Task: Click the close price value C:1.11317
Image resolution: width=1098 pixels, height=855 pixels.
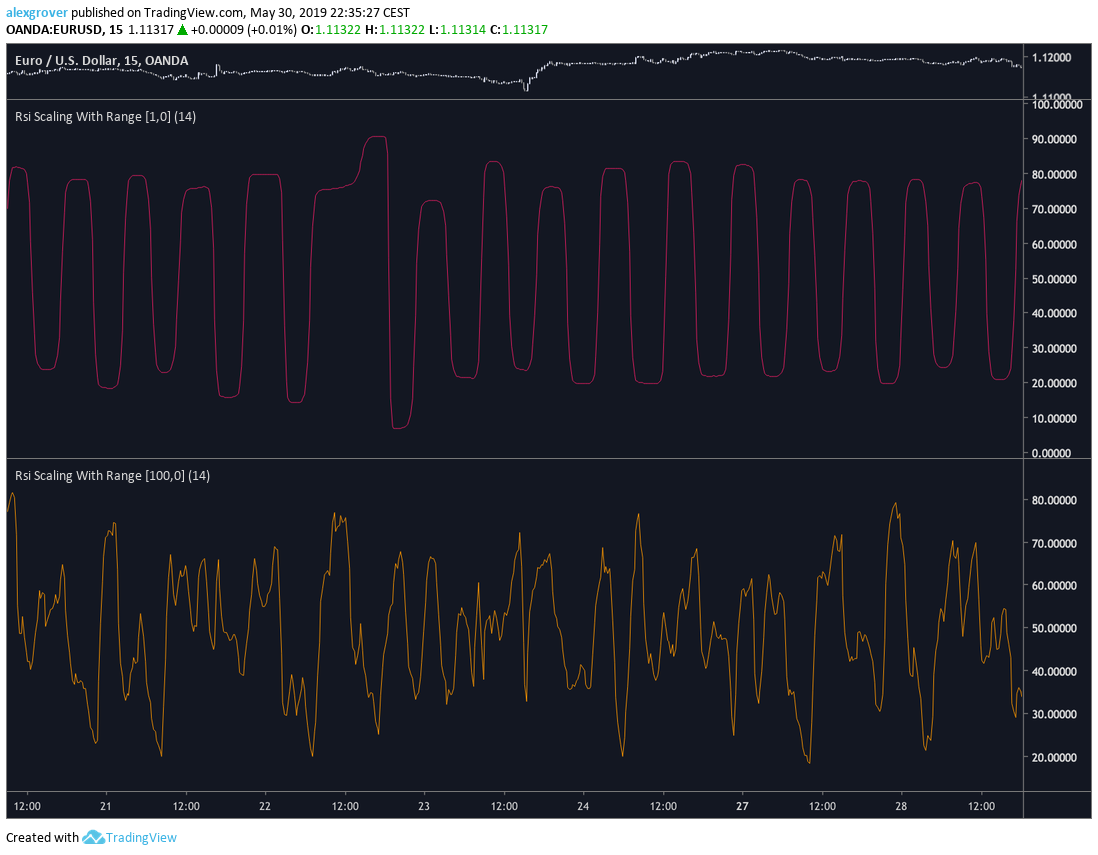Action: pos(519,29)
